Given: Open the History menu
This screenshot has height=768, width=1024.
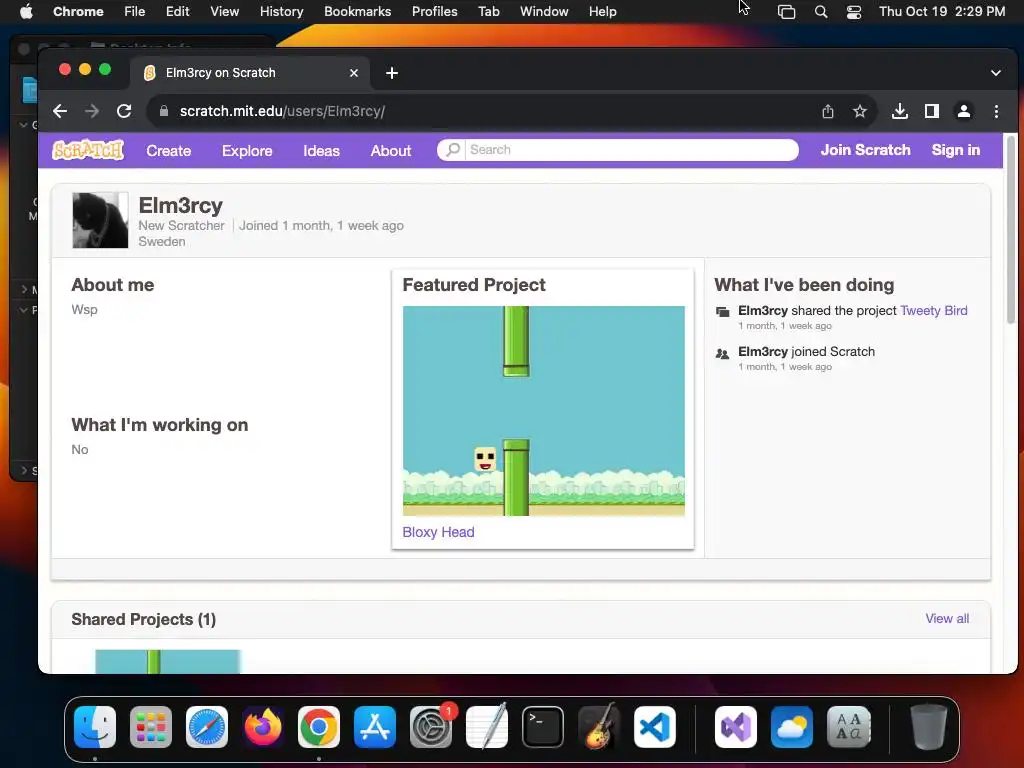Looking at the screenshot, I should pyautogui.click(x=281, y=12).
